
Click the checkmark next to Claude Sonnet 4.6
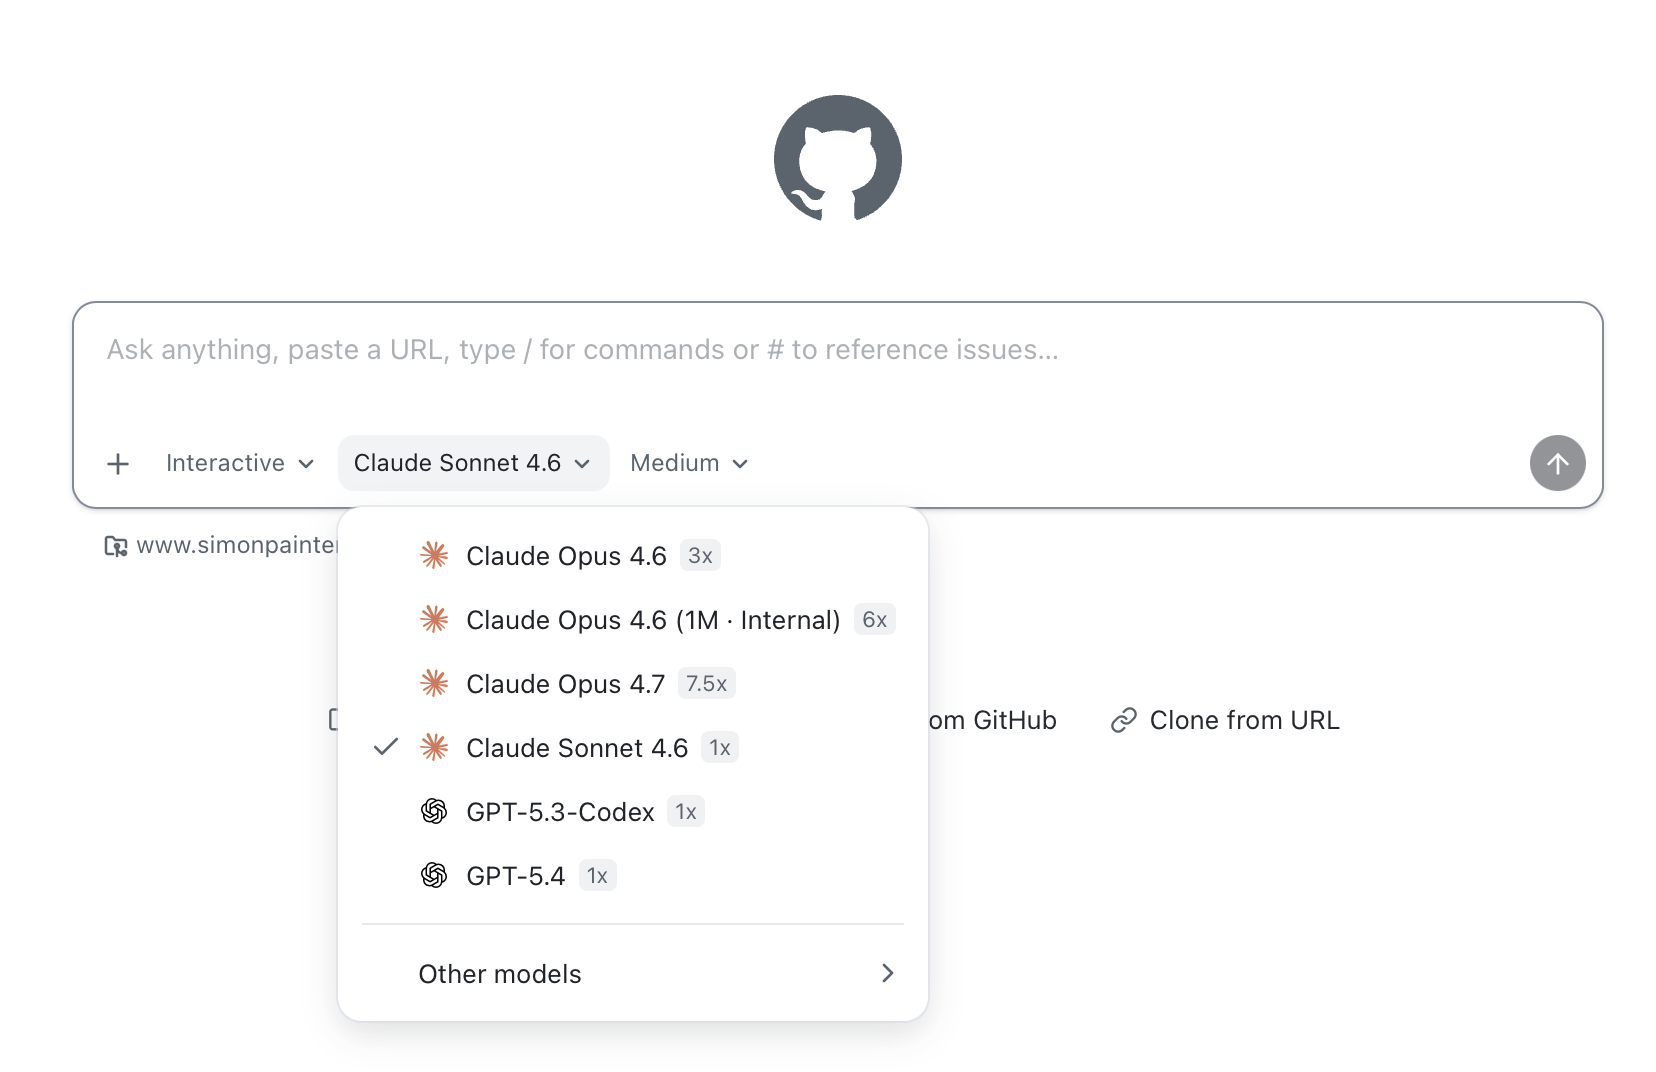click(386, 747)
